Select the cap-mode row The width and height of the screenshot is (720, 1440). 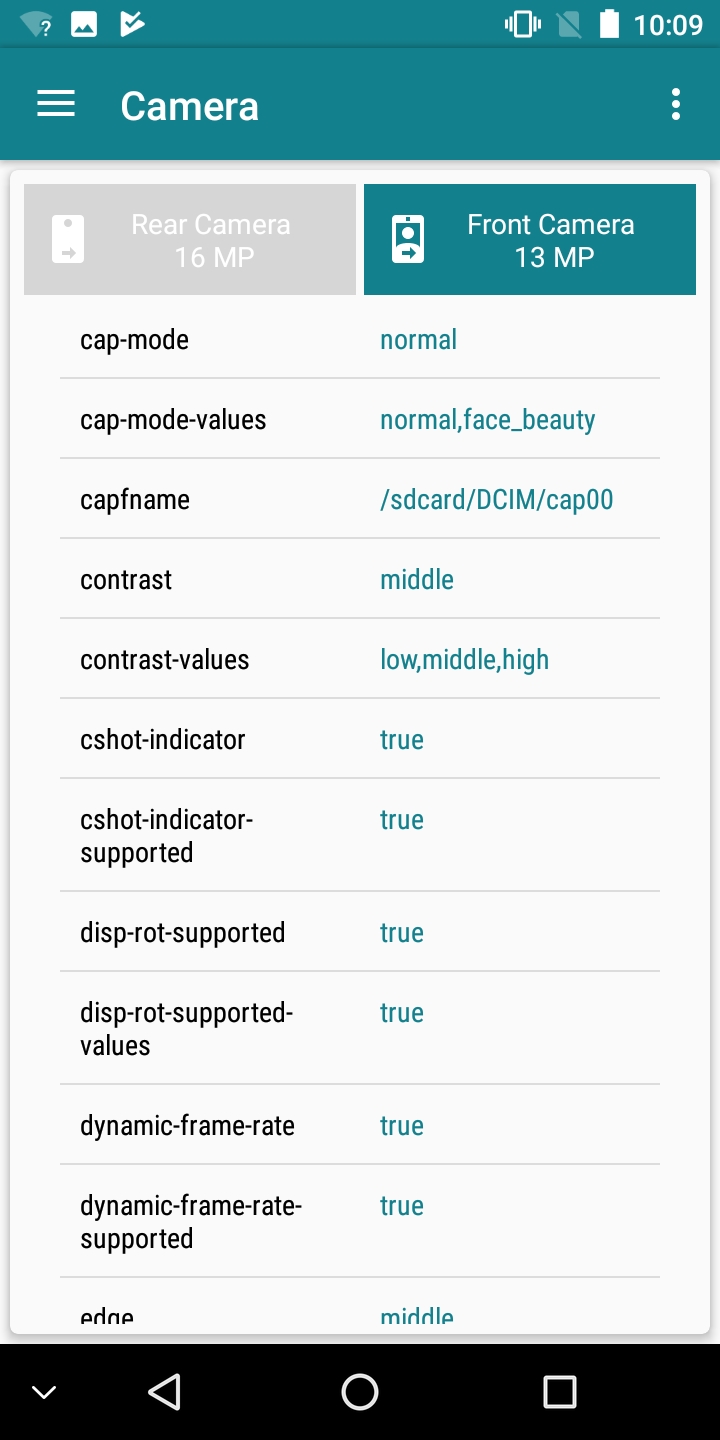pos(360,340)
